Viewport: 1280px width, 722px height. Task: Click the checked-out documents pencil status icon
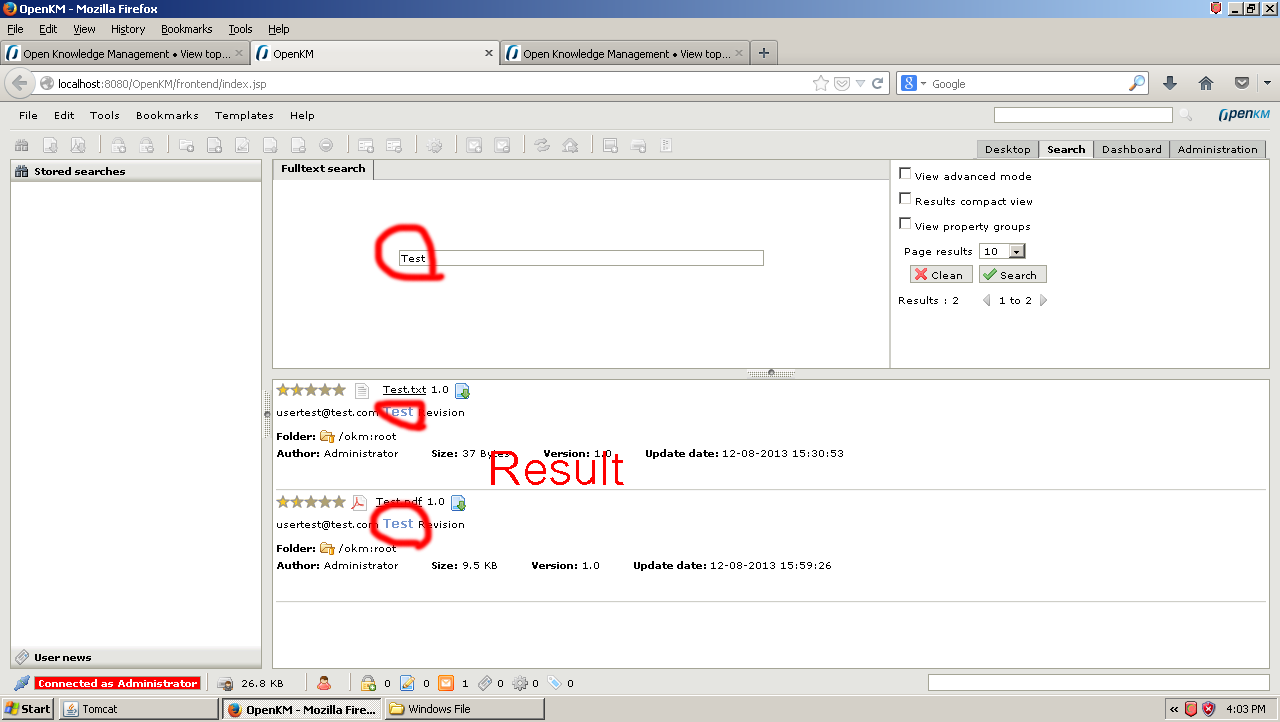click(407, 684)
